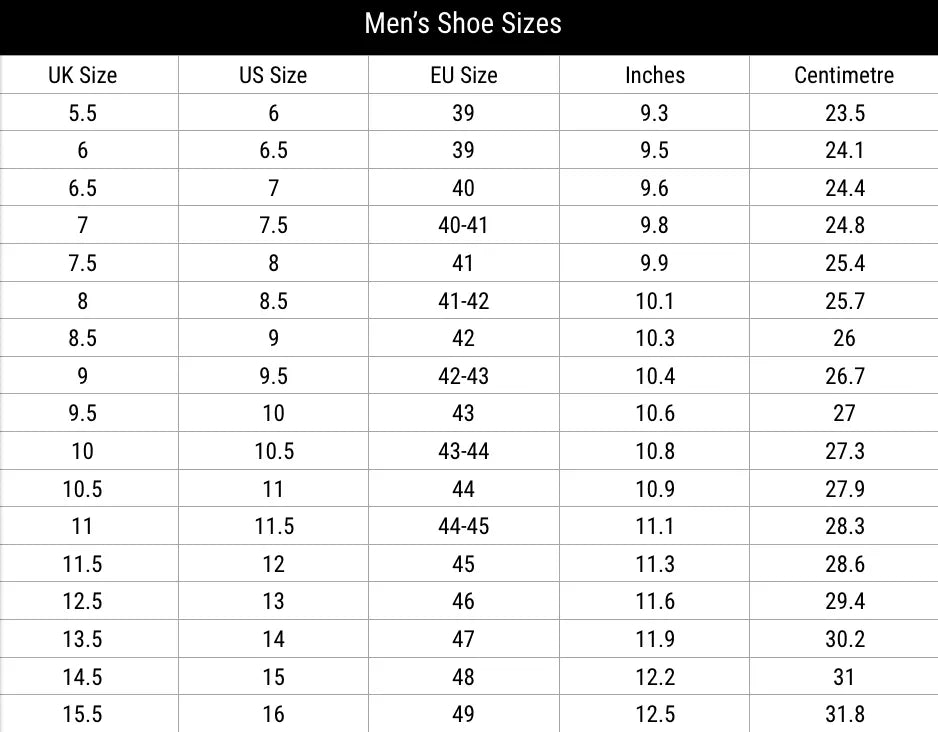Click the UK size 10.5 cell
The width and height of the screenshot is (938, 732).
click(x=83, y=489)
